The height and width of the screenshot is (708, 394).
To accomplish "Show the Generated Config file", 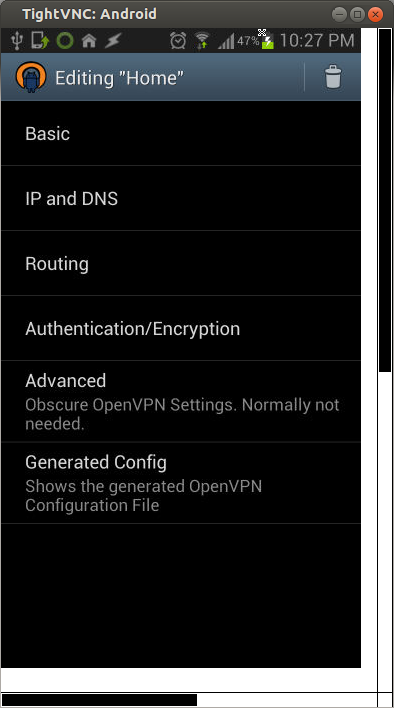I will [x=181, y=483].
